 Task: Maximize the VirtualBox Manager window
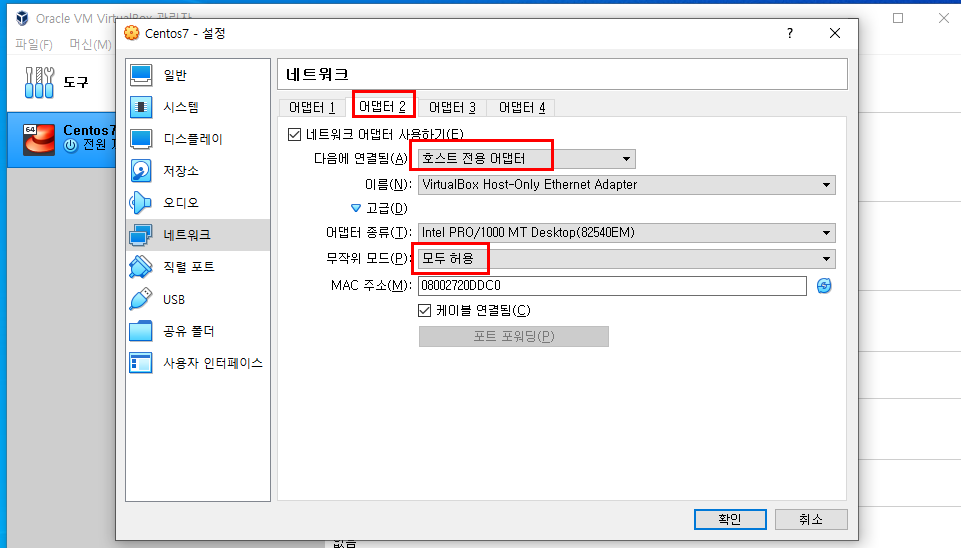[898, 18]
